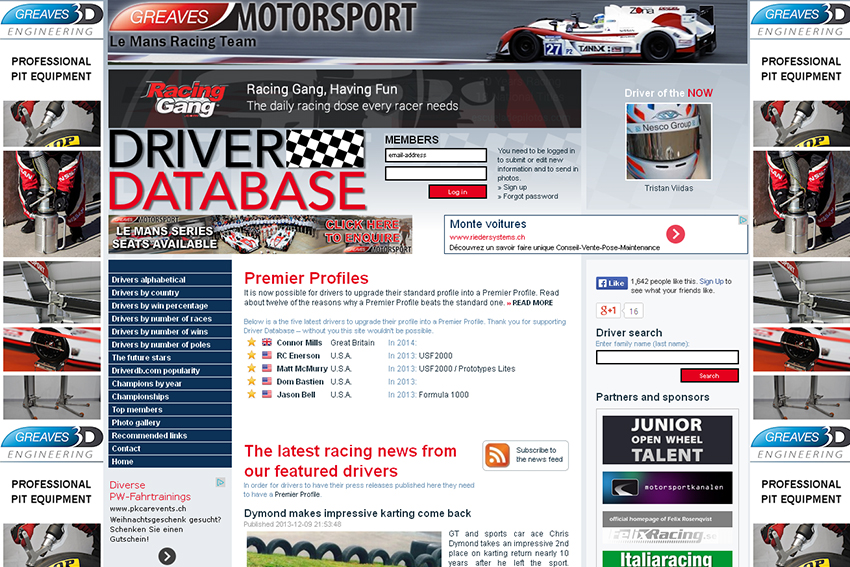This screenshot has width=850, height=567.
Task: Click Diverse PW-Fahrtrainings ad headline
Action: 150,491
